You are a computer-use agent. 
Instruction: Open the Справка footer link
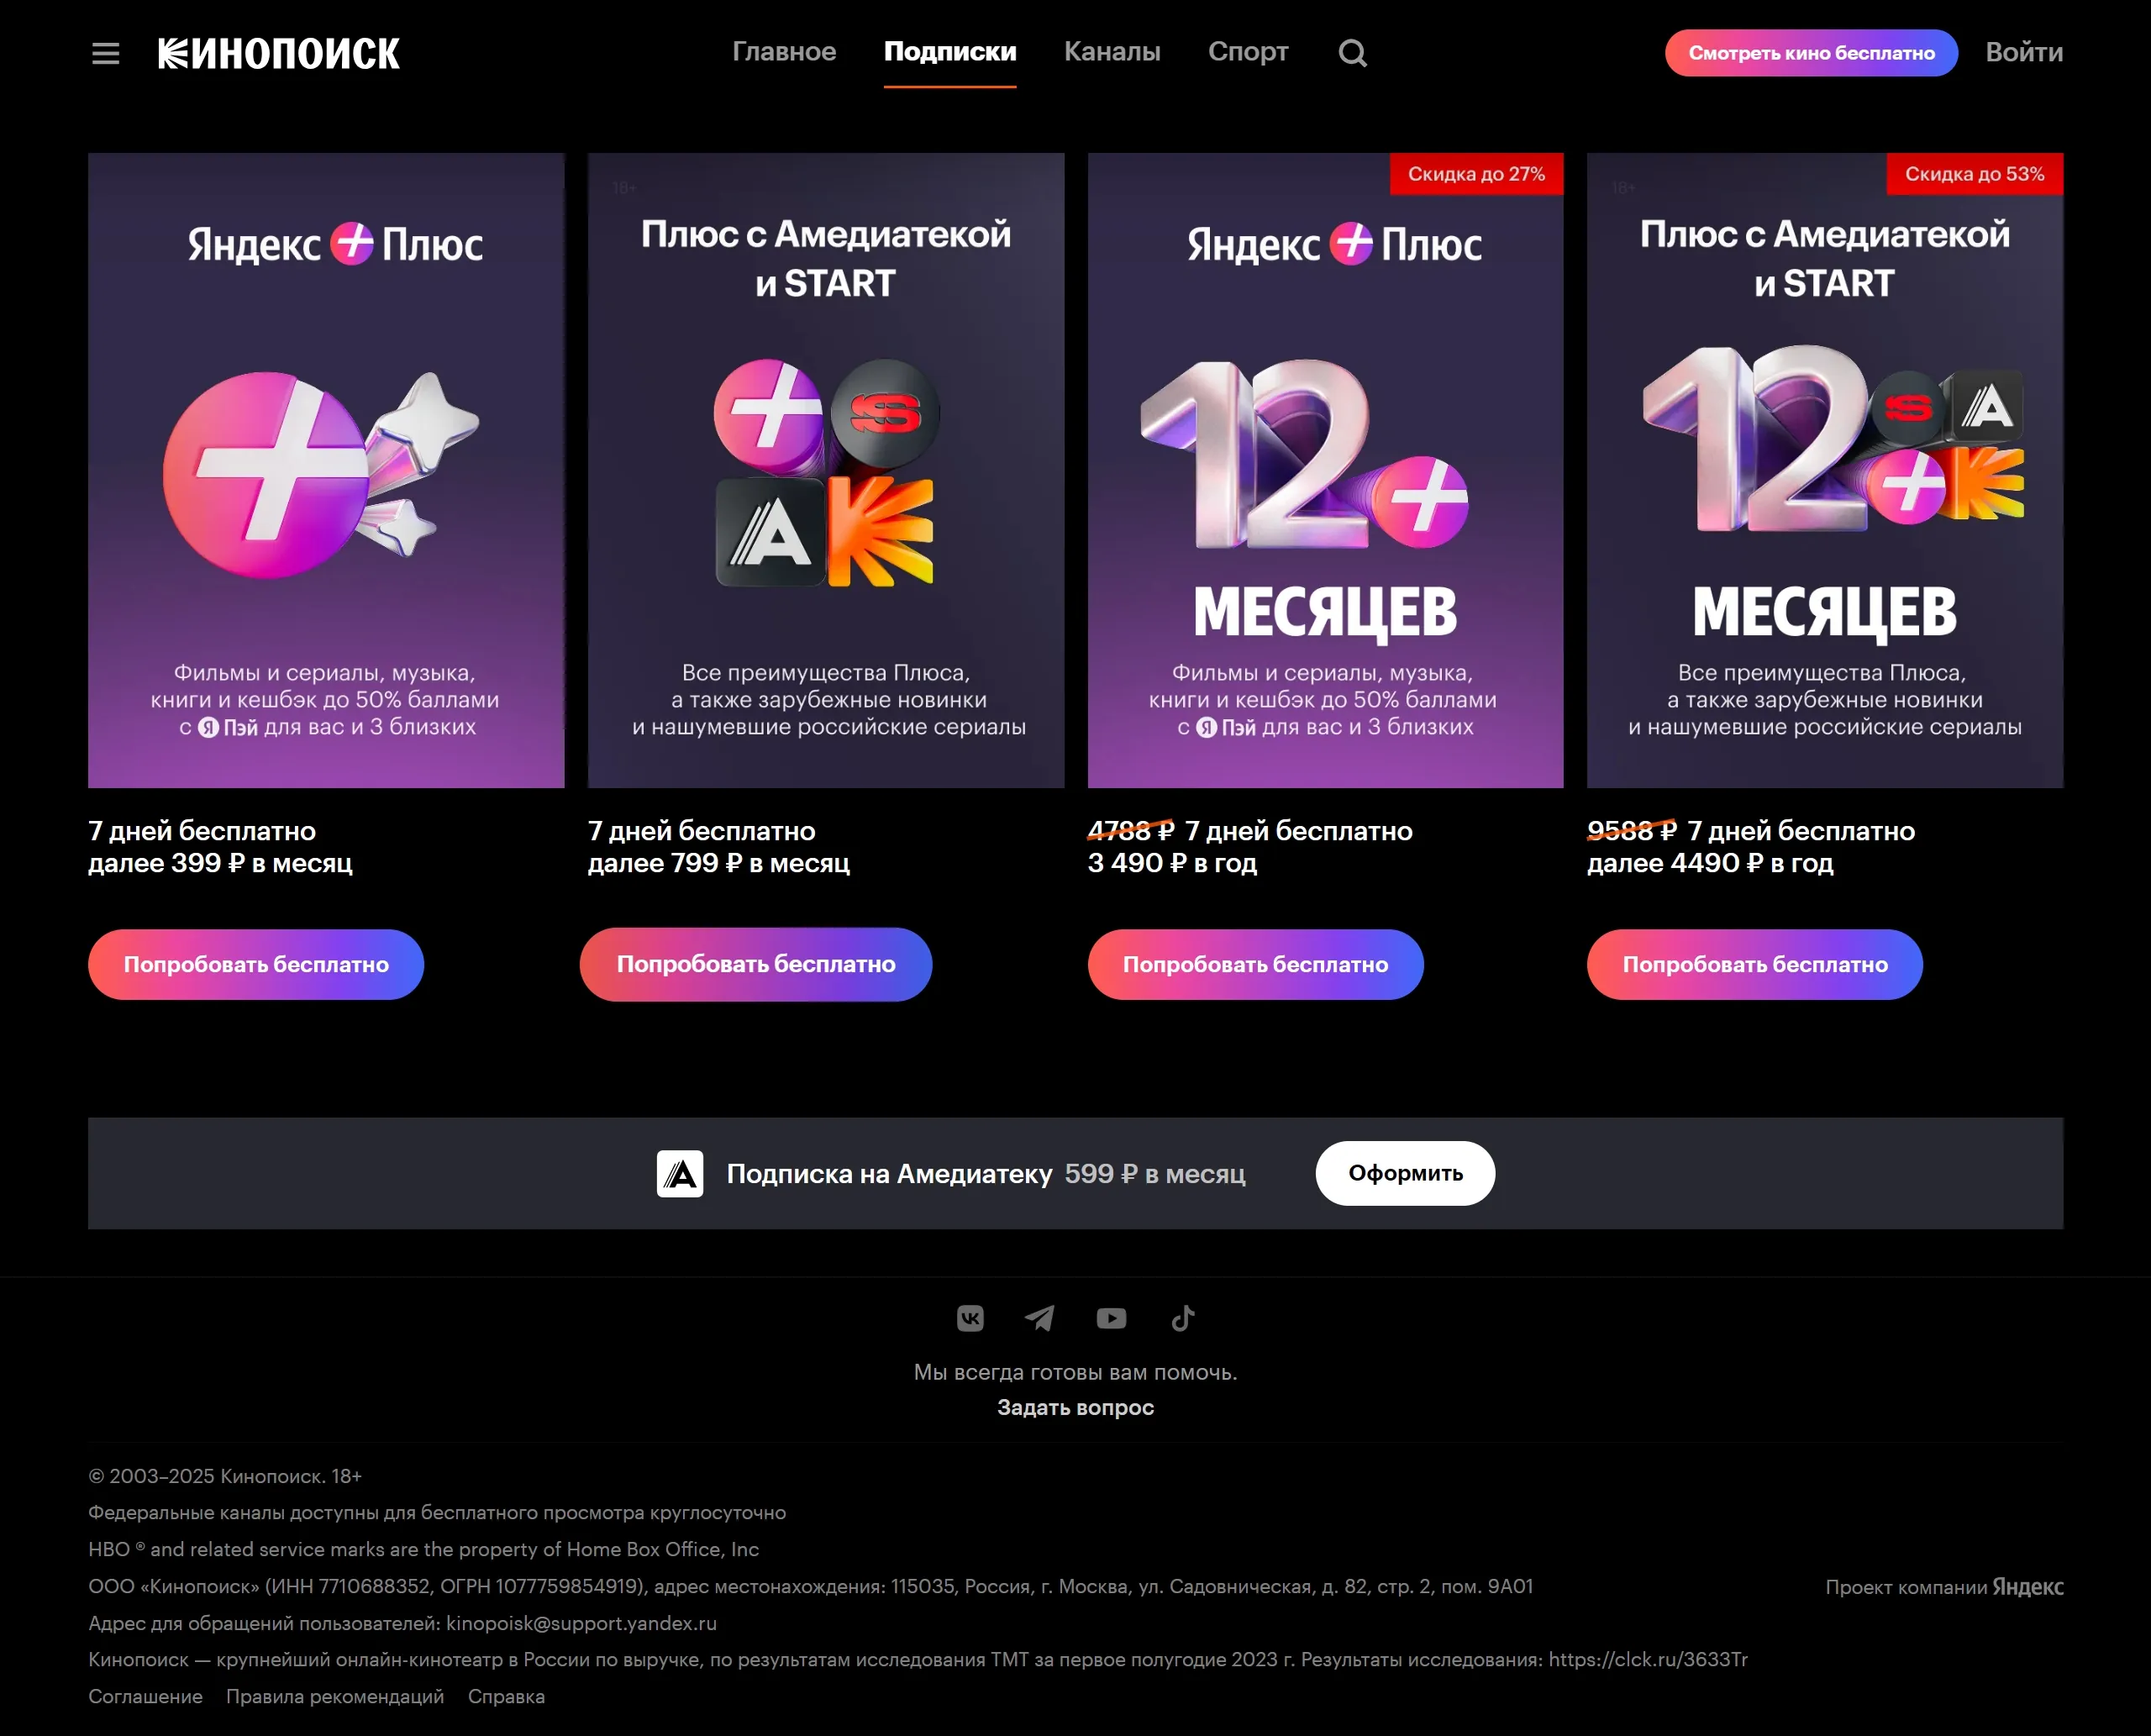[506, 1696]
